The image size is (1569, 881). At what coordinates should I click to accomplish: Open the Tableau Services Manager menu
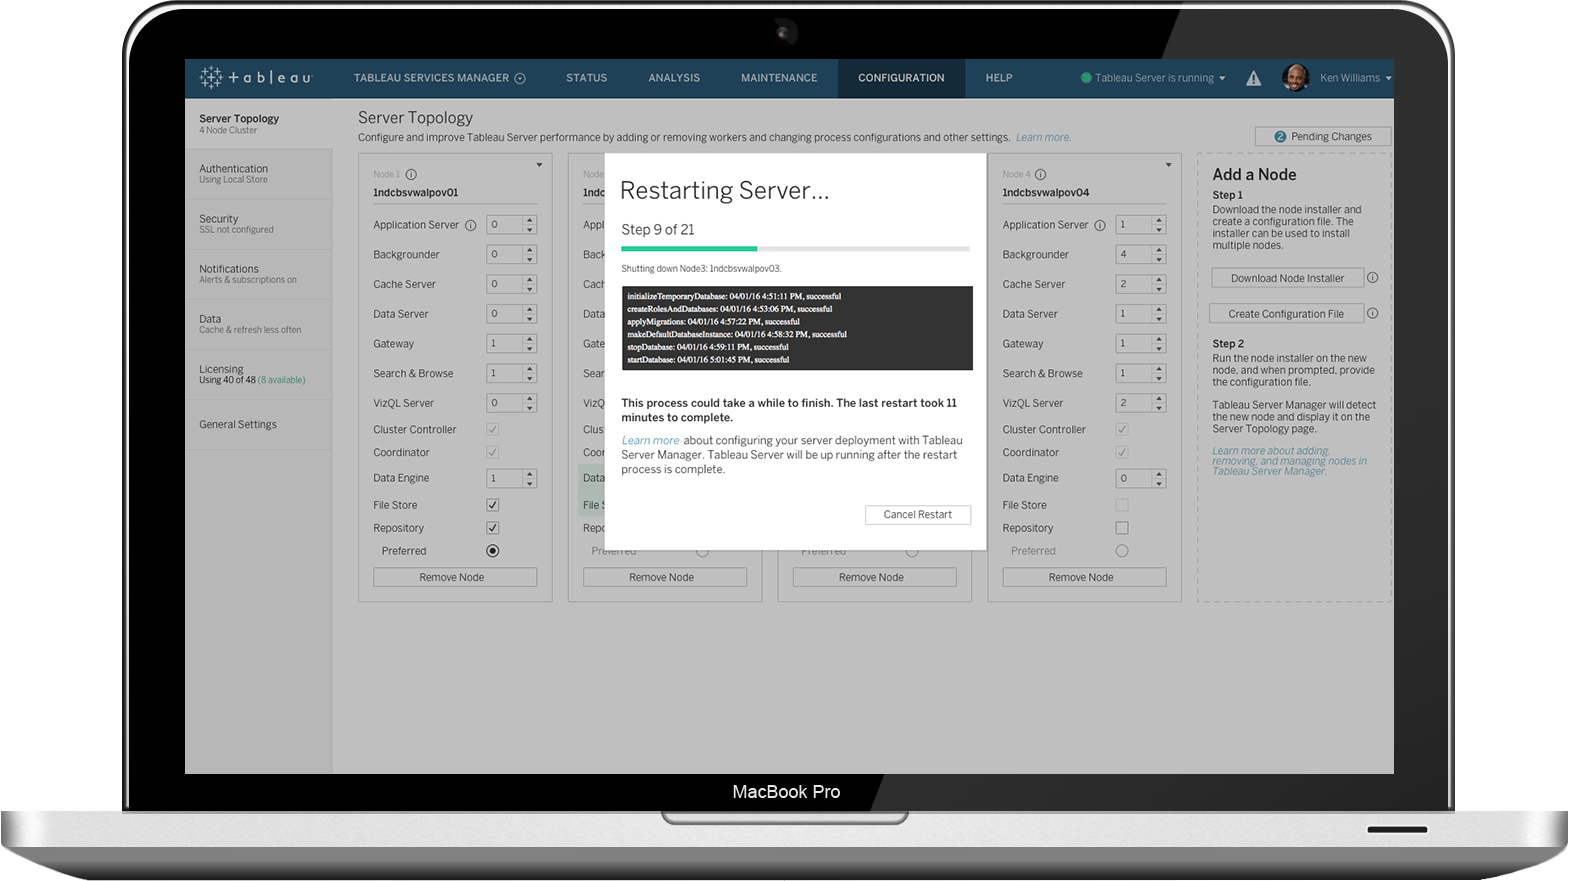point(439,78)
